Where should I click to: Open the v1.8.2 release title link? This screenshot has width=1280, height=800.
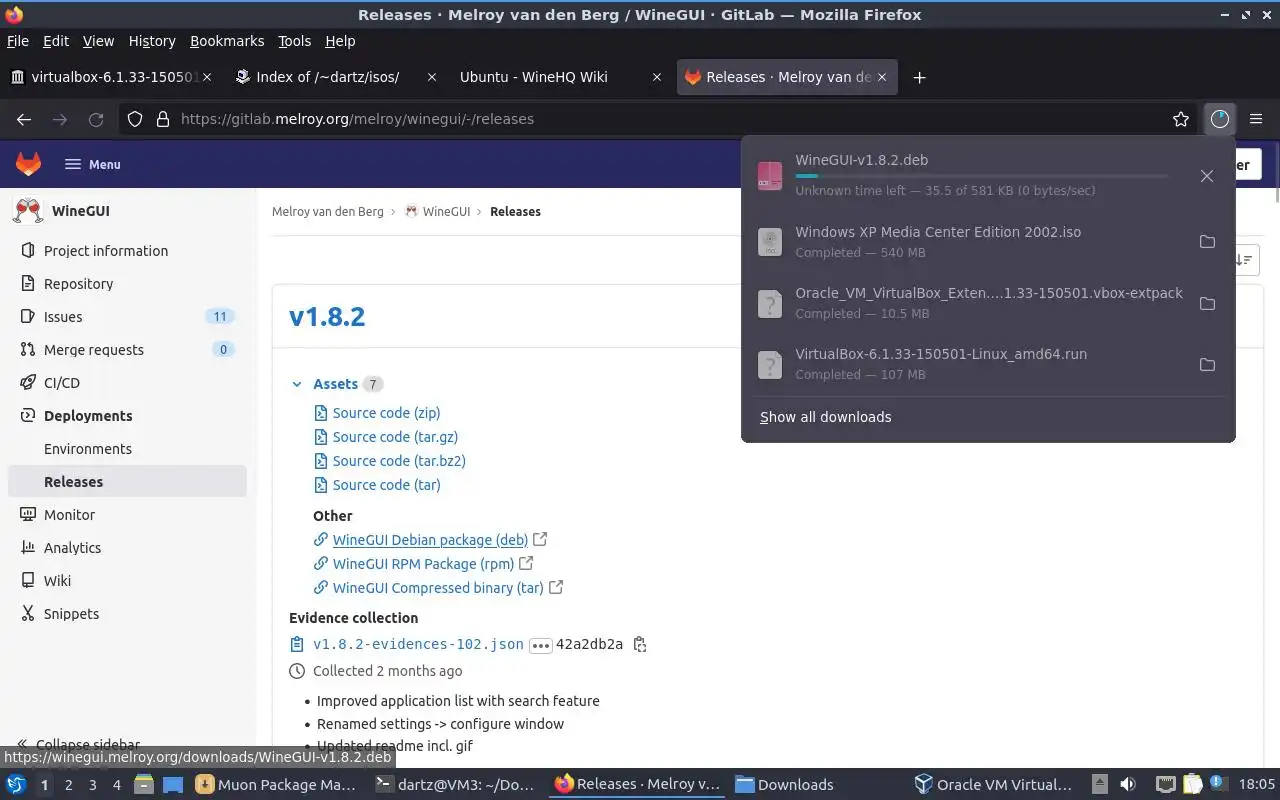coord(327,317)
